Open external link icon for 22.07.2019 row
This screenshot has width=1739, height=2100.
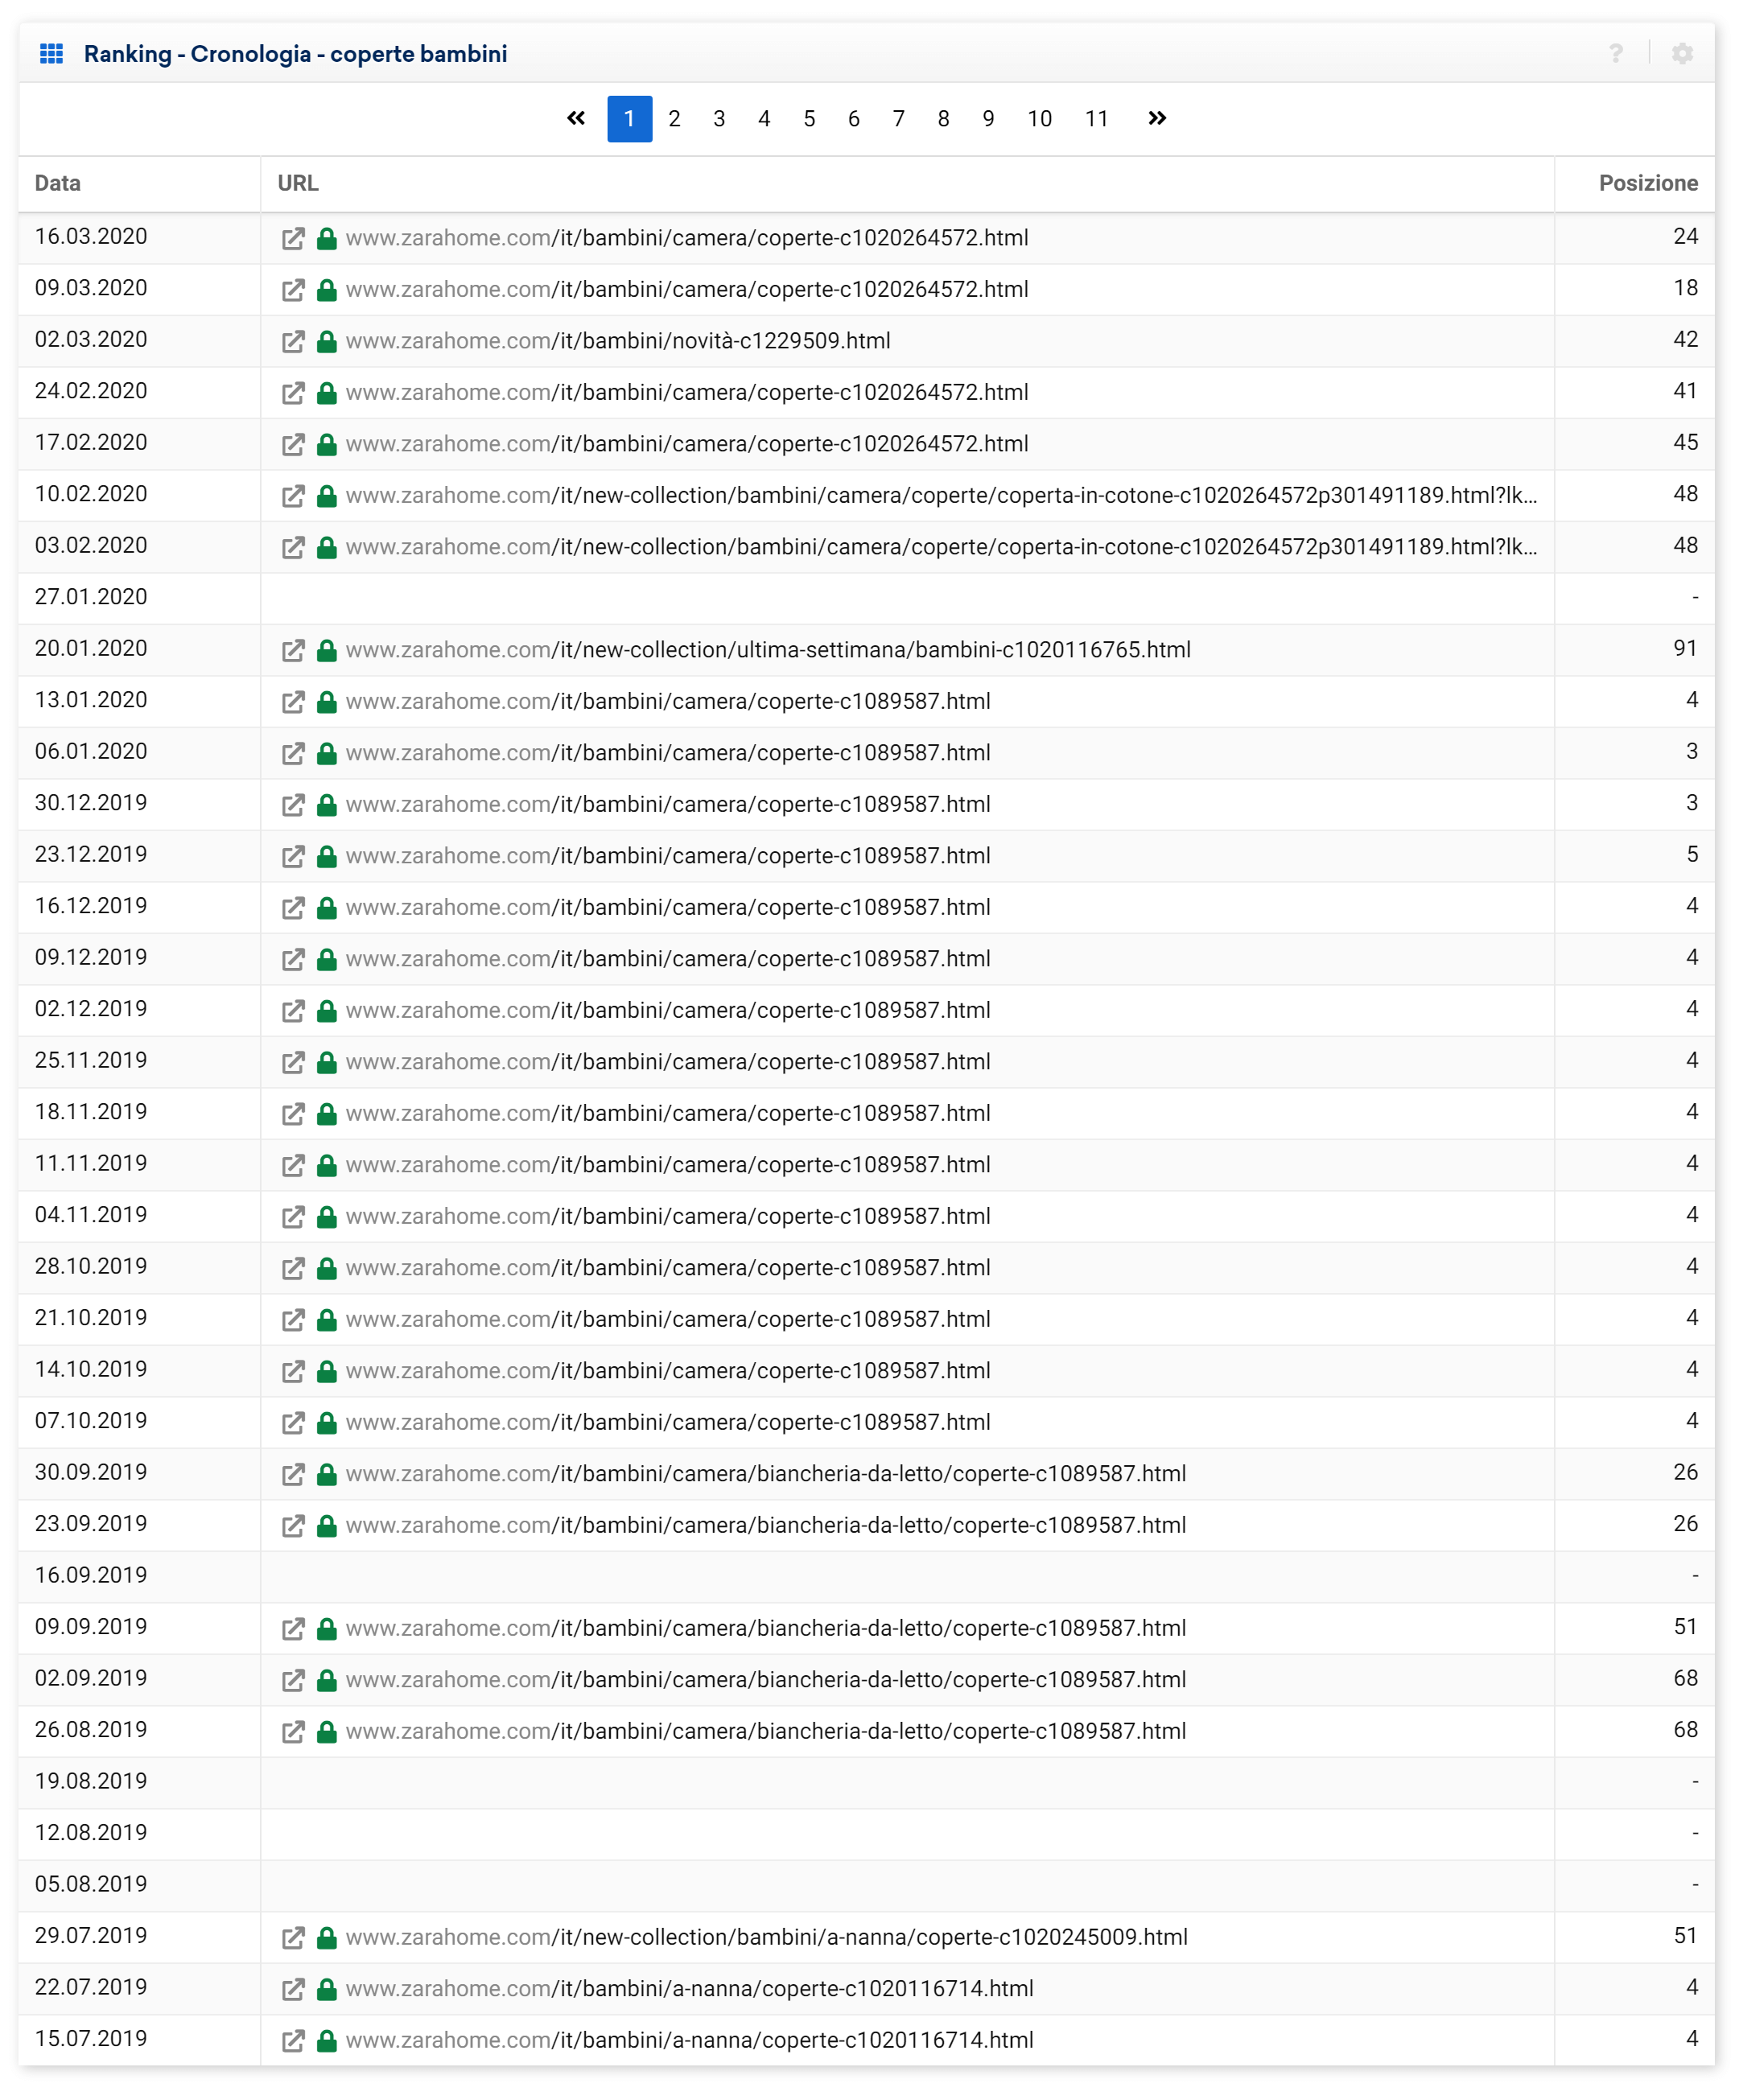[293, 1990]
